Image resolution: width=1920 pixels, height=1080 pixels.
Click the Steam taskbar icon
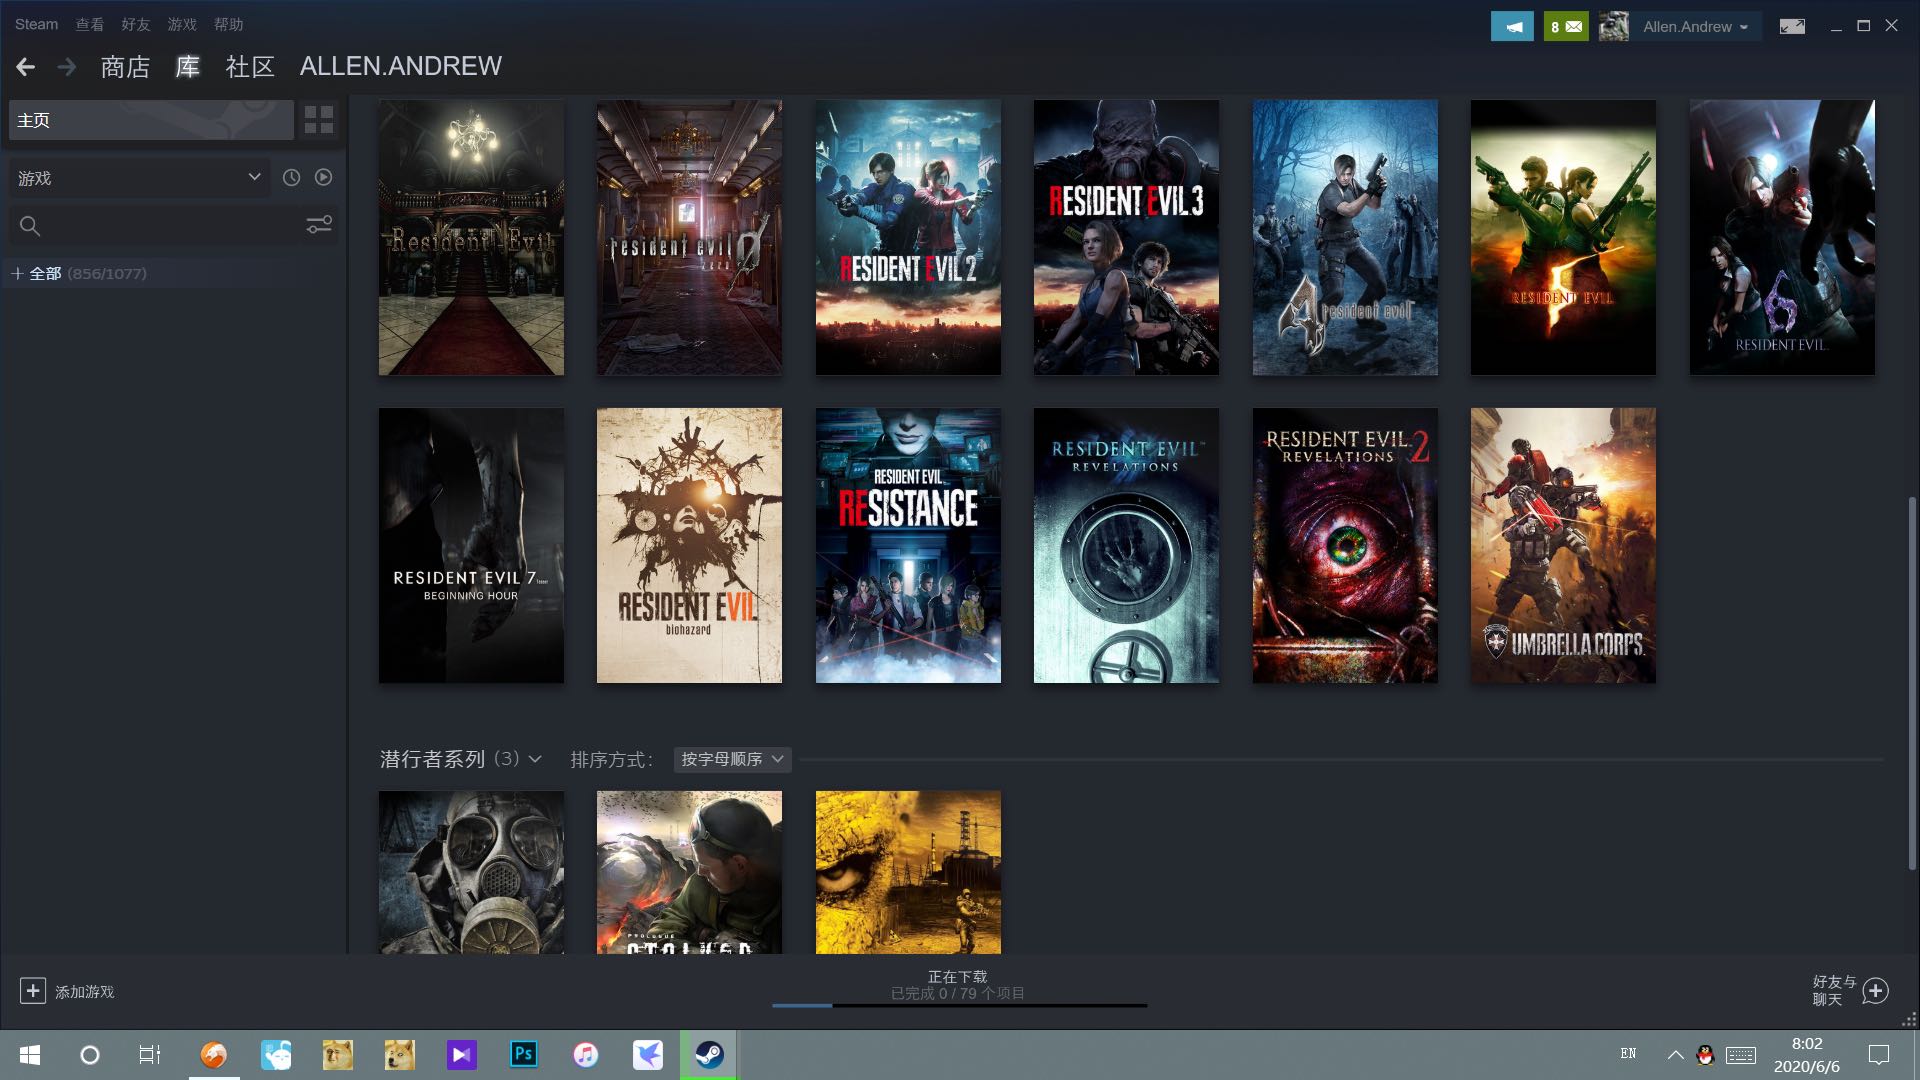pos(709,1054)
